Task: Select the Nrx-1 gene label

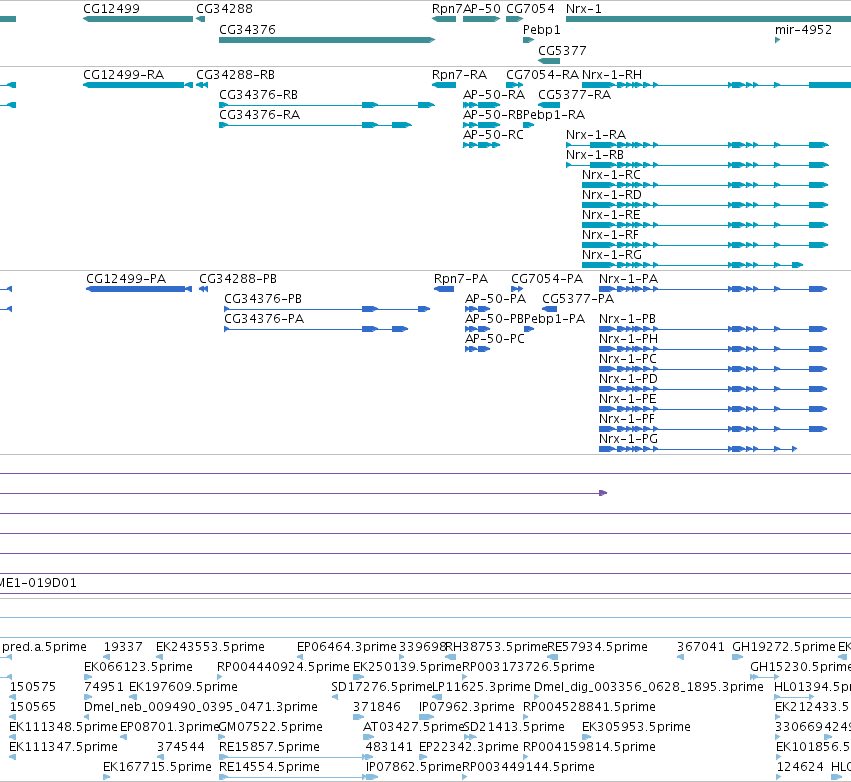Action: (x=583, y=9)
